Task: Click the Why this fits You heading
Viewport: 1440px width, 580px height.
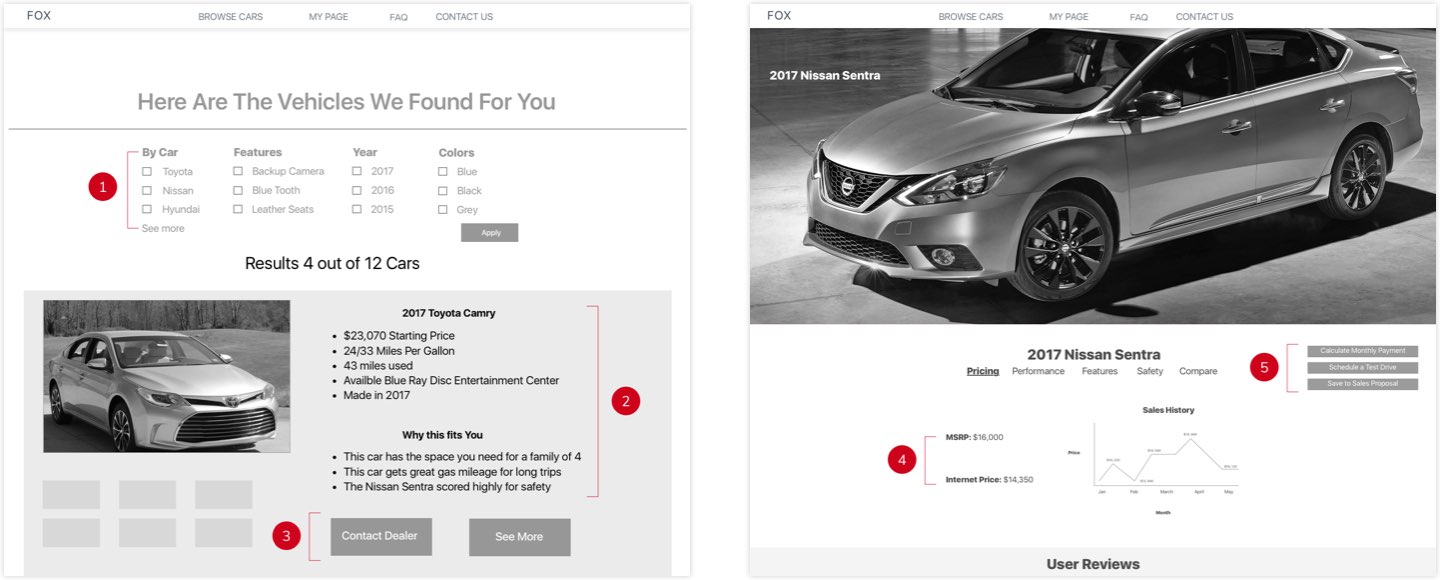Action: click(x=442, y=435)
